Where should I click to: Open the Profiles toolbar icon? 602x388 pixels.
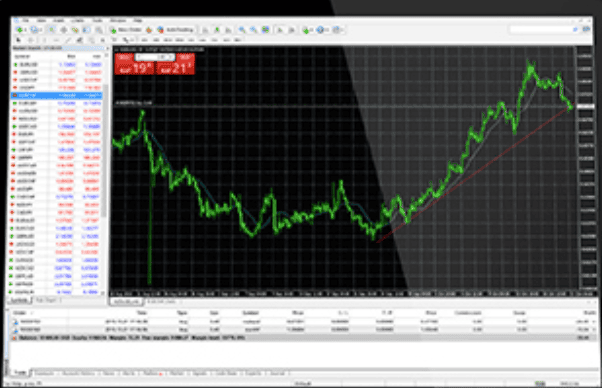(x=36, y=30)
